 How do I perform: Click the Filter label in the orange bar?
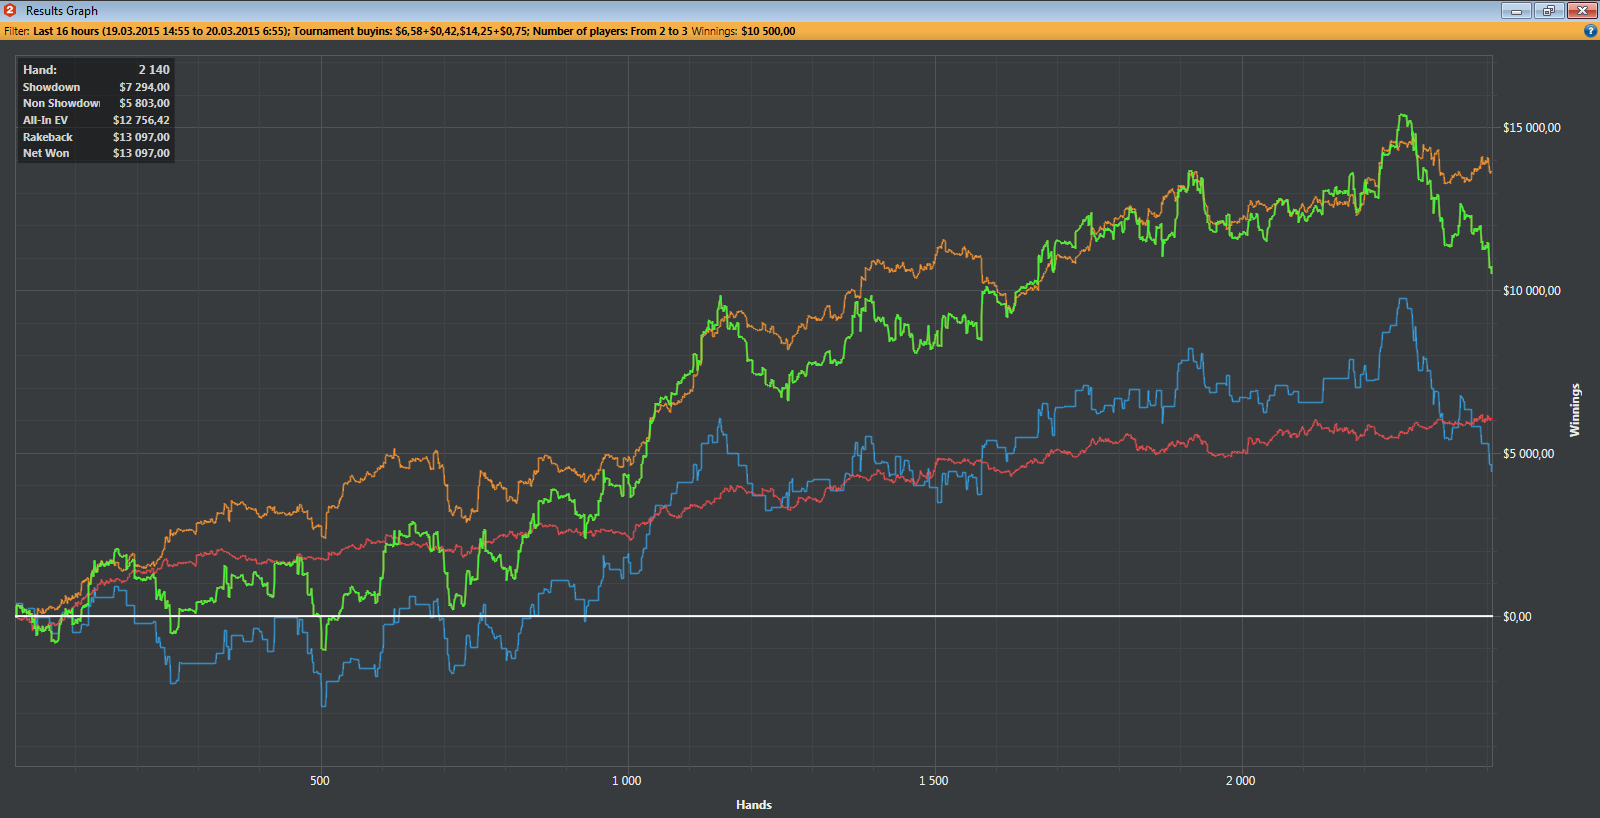16,31
